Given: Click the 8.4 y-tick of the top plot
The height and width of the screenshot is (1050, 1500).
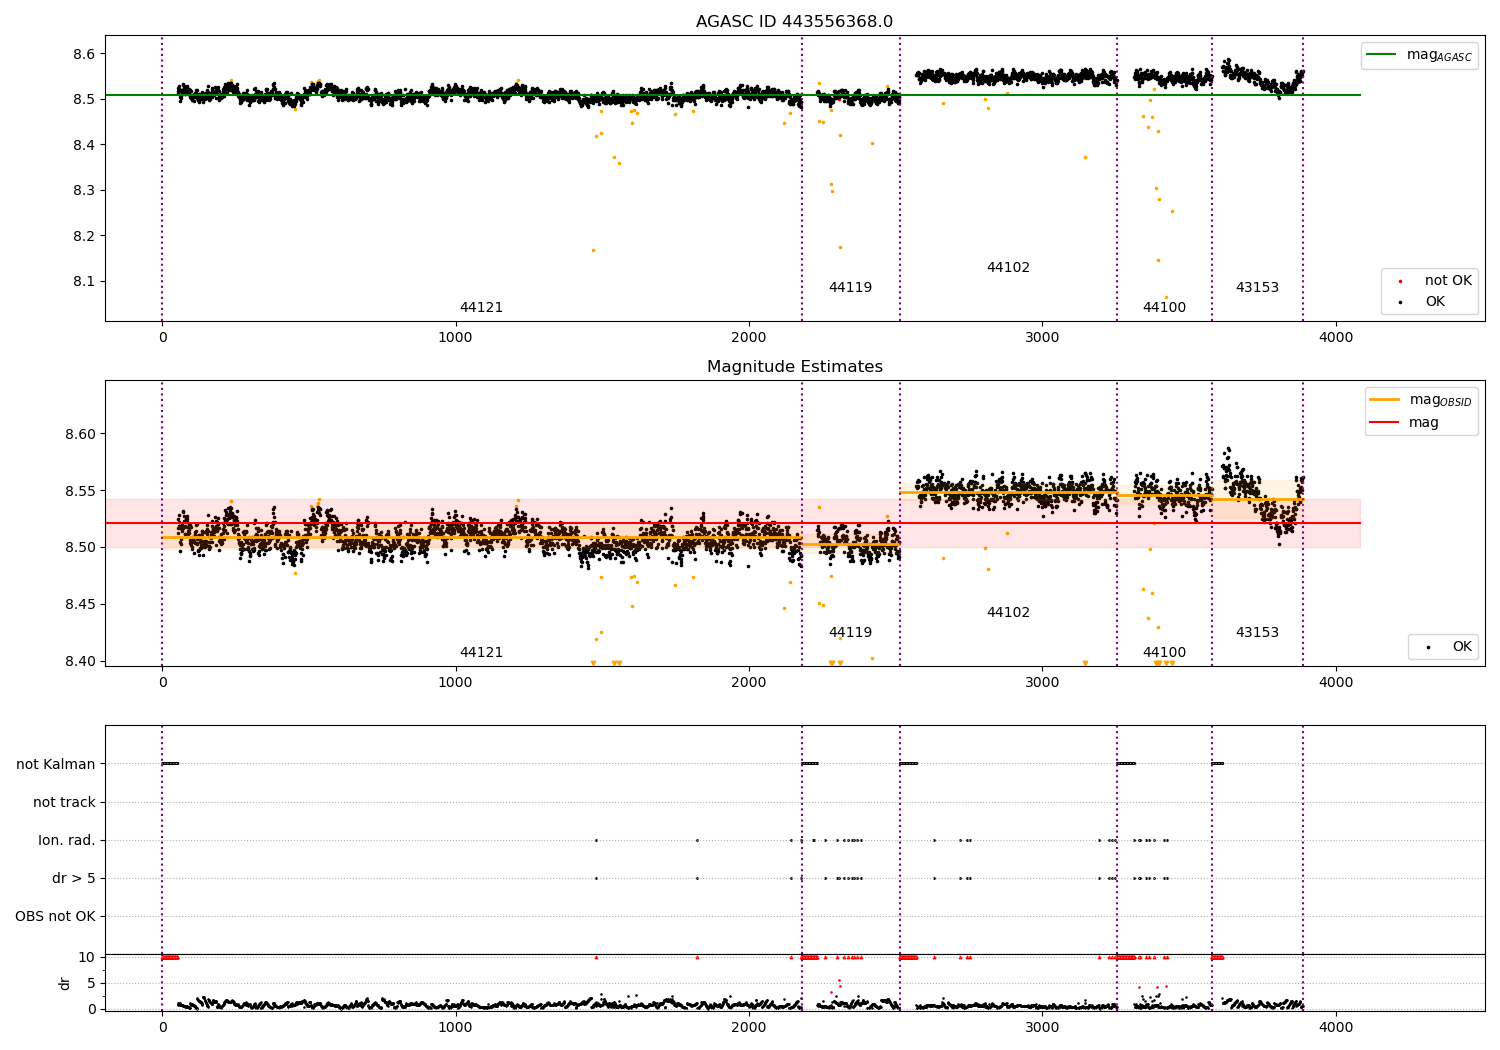Looking at the screenshot, I should click(x=86, y=145).
